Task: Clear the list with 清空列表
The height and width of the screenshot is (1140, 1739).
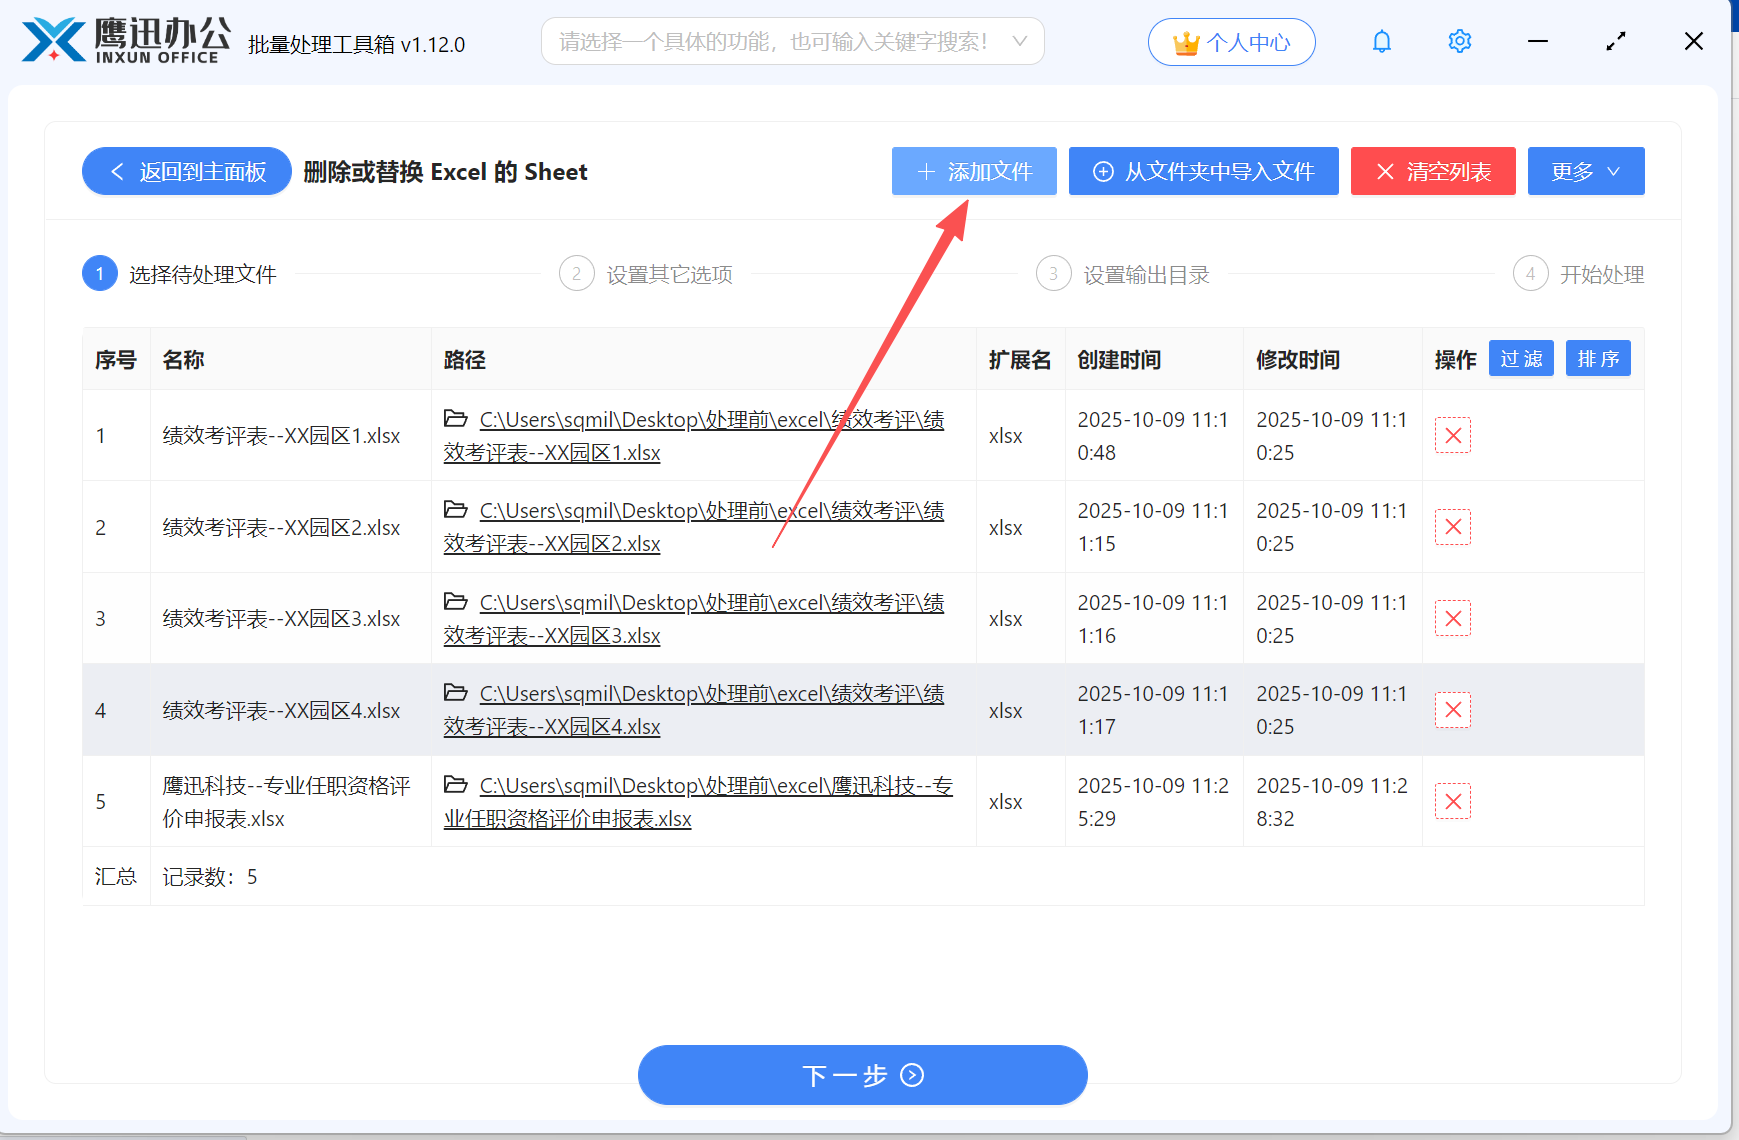Action: (x=1433, y=171)
